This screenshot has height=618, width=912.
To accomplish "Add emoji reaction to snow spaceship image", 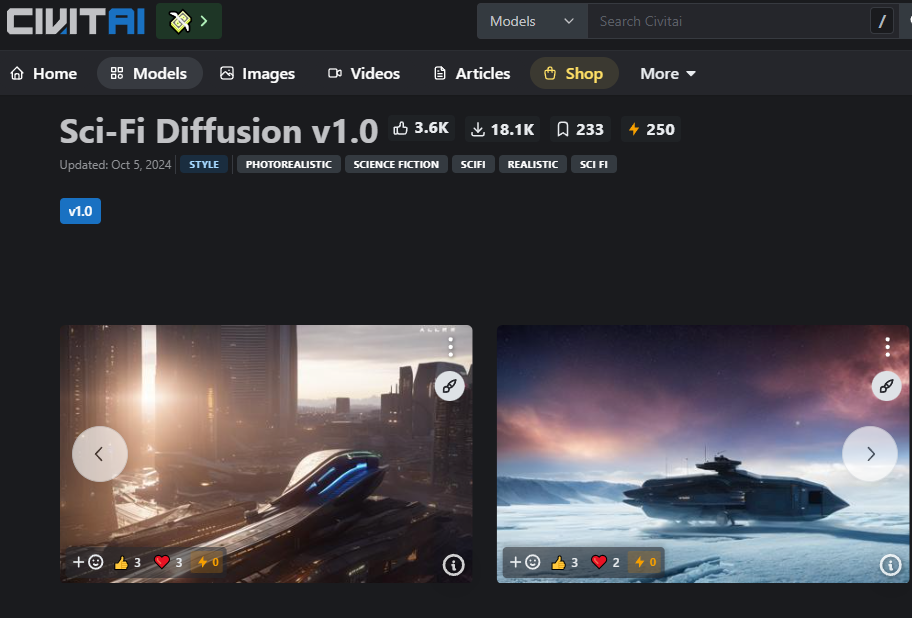I will 525,562.
